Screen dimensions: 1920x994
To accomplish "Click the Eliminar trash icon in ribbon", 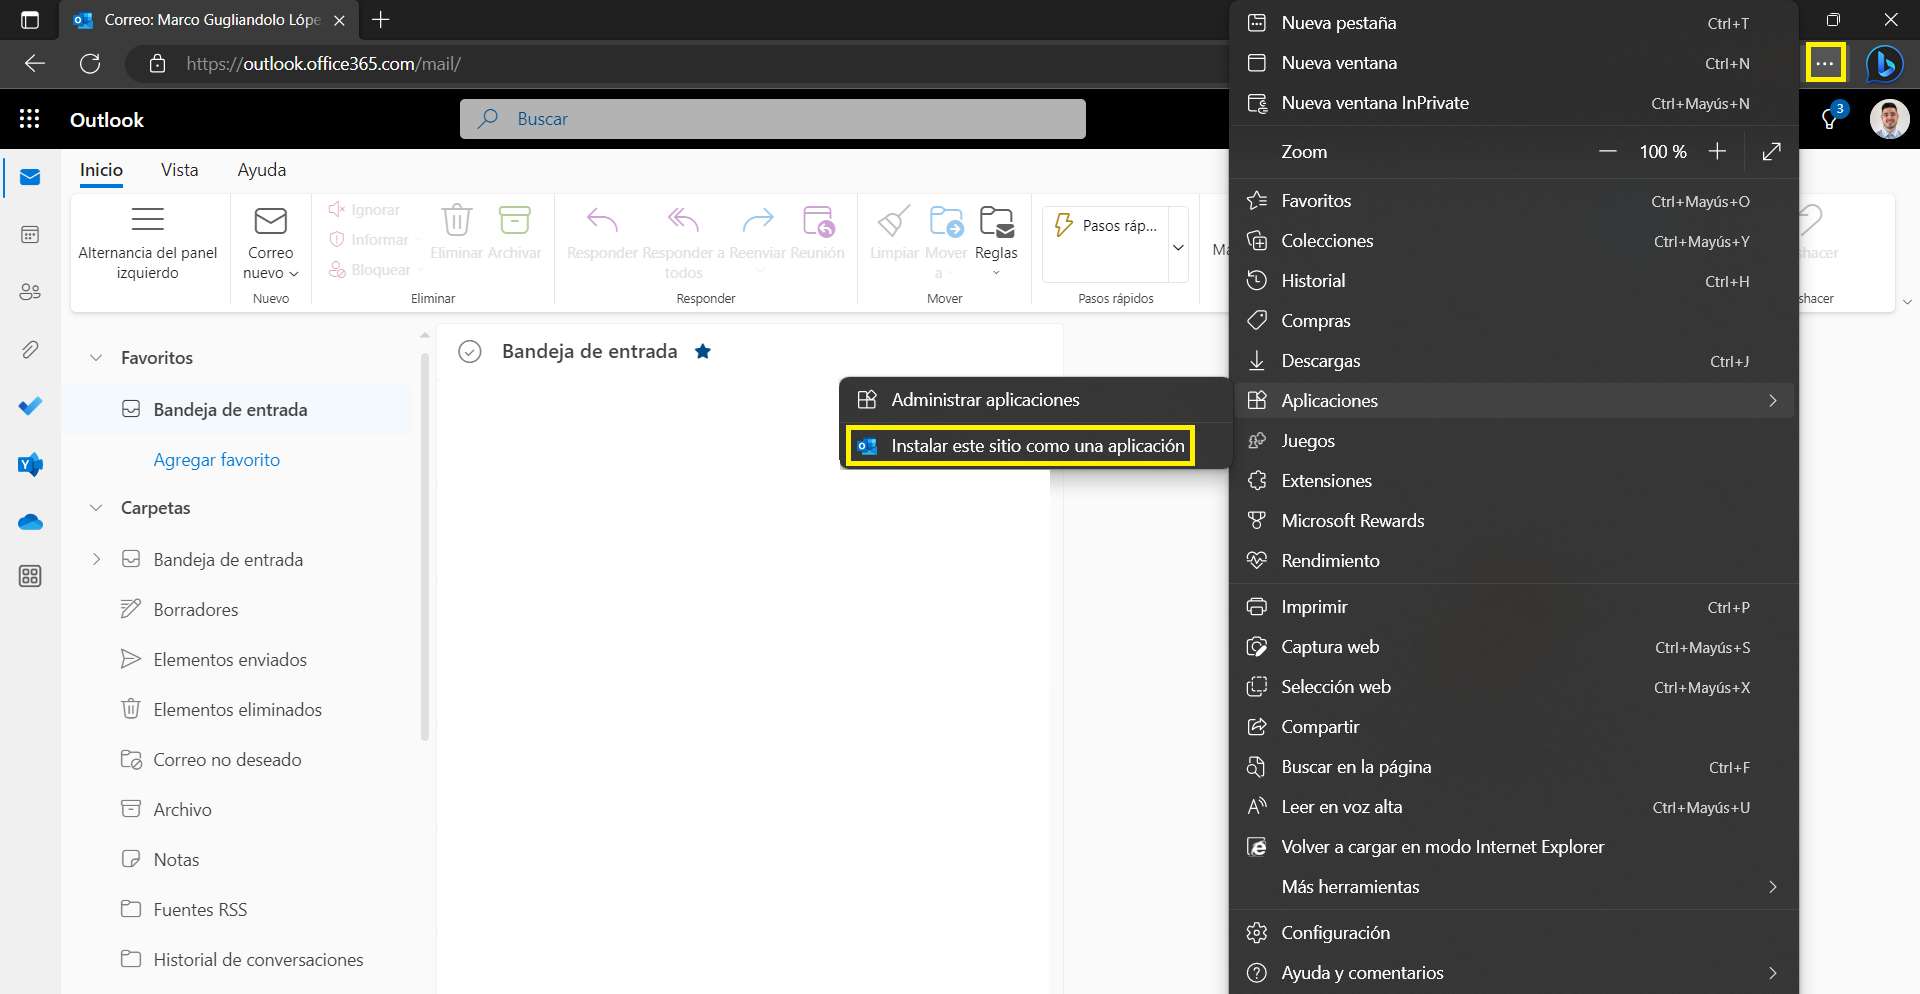I will (x=457, y=220).
